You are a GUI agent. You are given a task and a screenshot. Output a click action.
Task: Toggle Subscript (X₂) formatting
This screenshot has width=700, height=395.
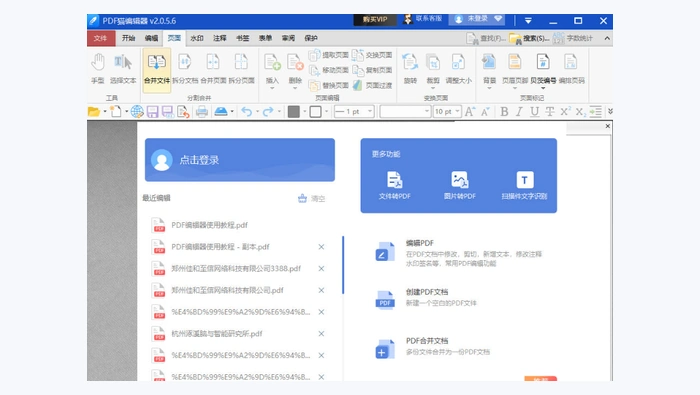tap(580, 112)
